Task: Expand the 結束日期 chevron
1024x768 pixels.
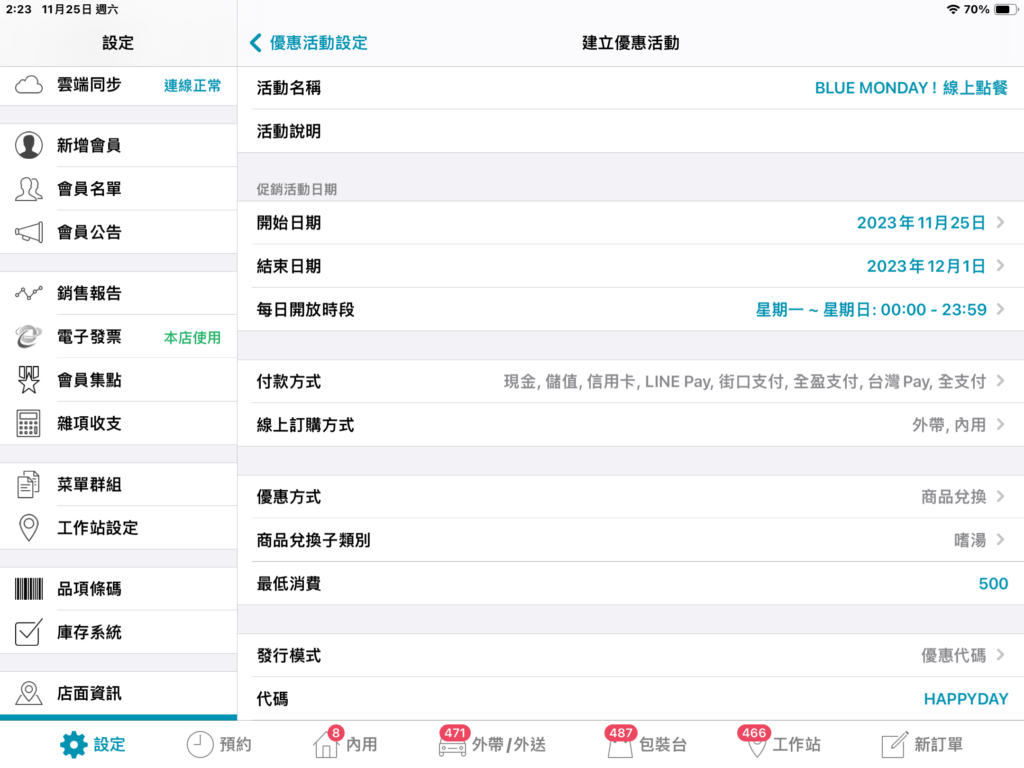Action: click(x=1000, y=266)
